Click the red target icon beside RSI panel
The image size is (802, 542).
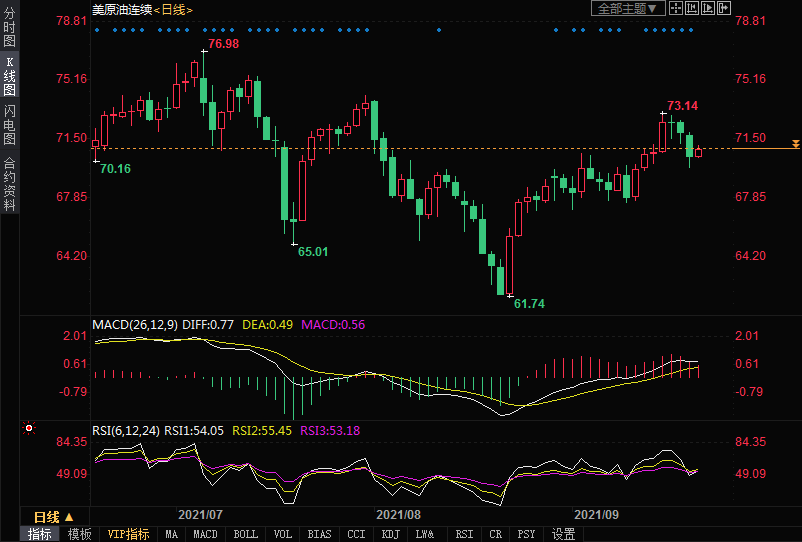point(29,429)
